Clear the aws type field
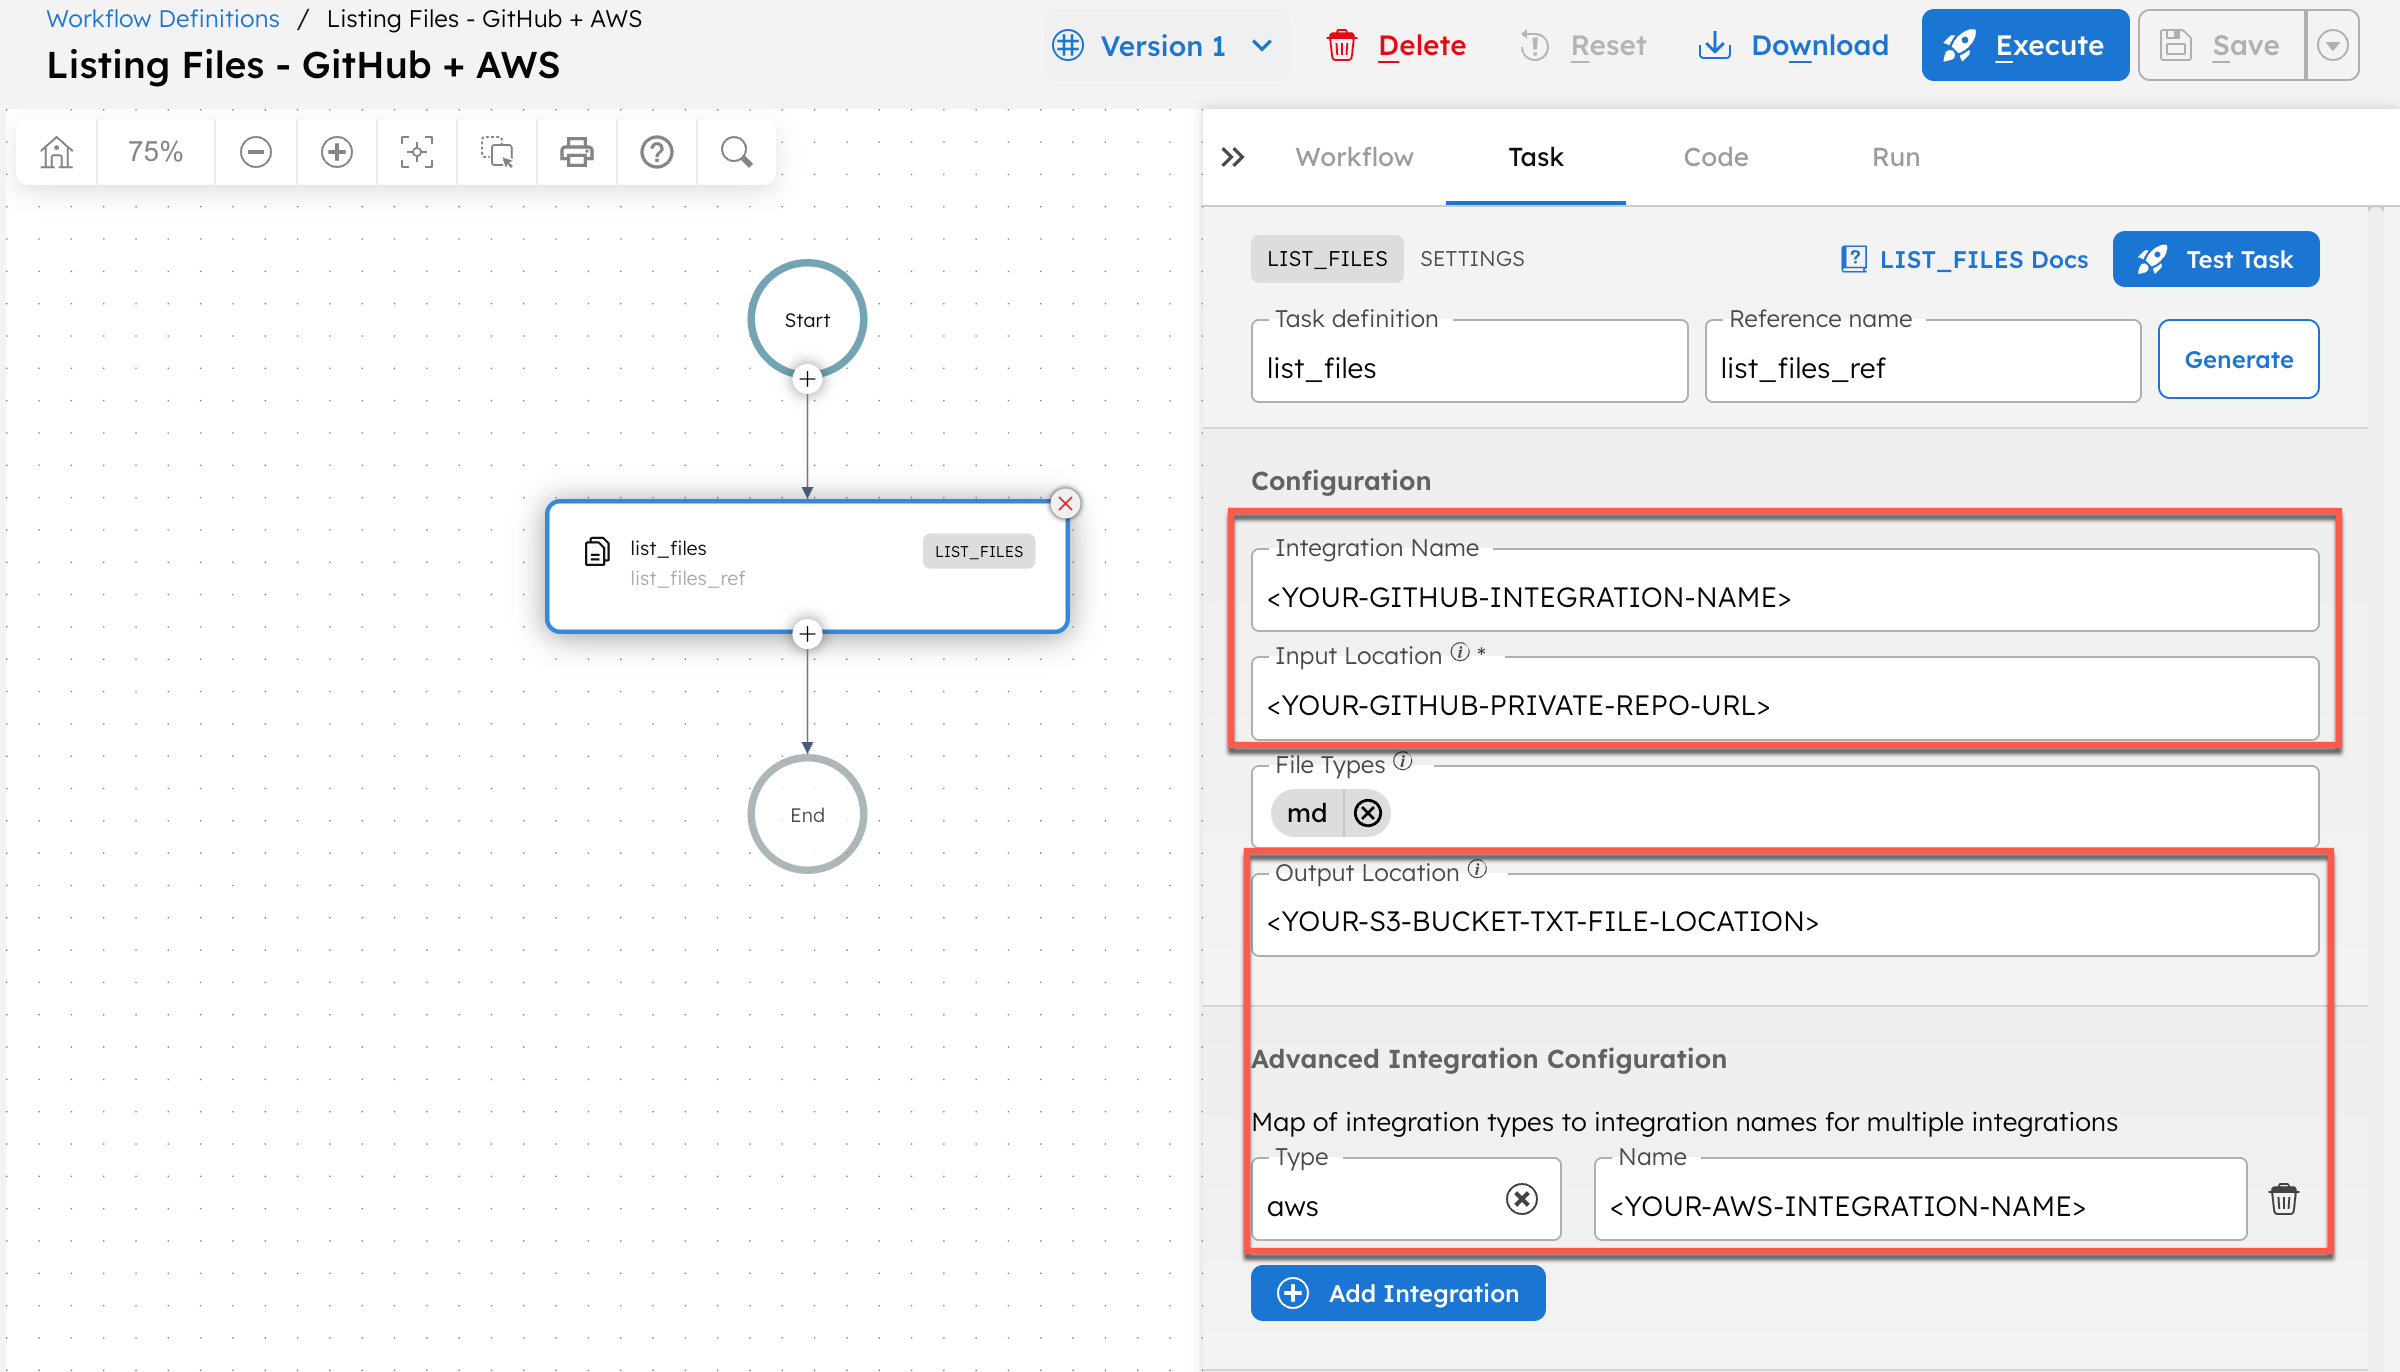This screenshot has height=1372, width=2400. 1523,1199
